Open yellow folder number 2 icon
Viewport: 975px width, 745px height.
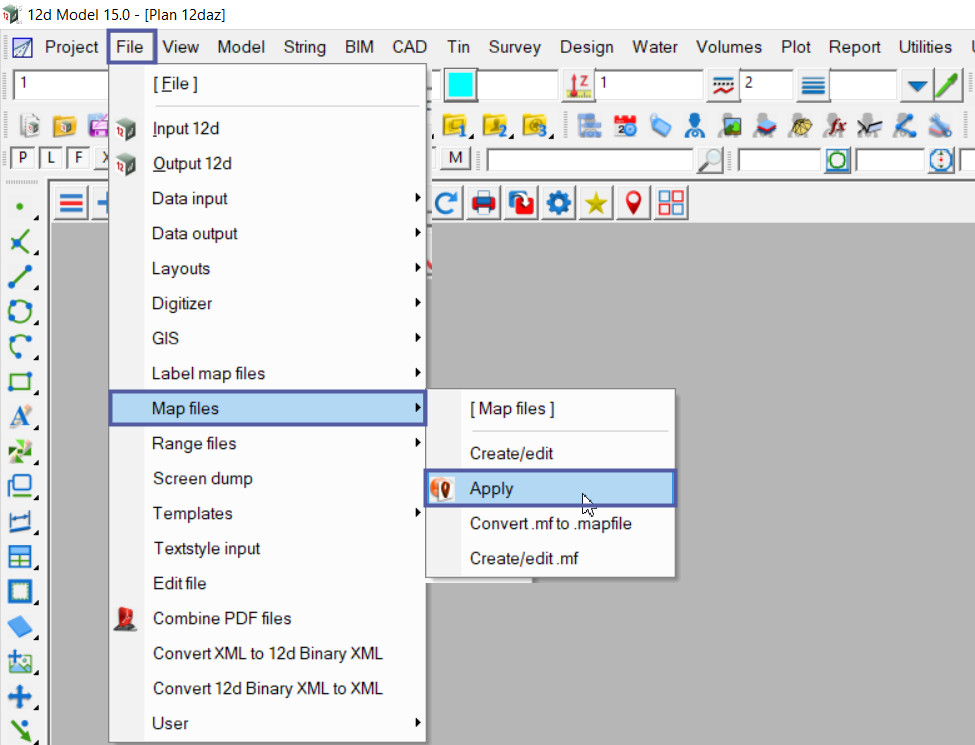point(496,126)
